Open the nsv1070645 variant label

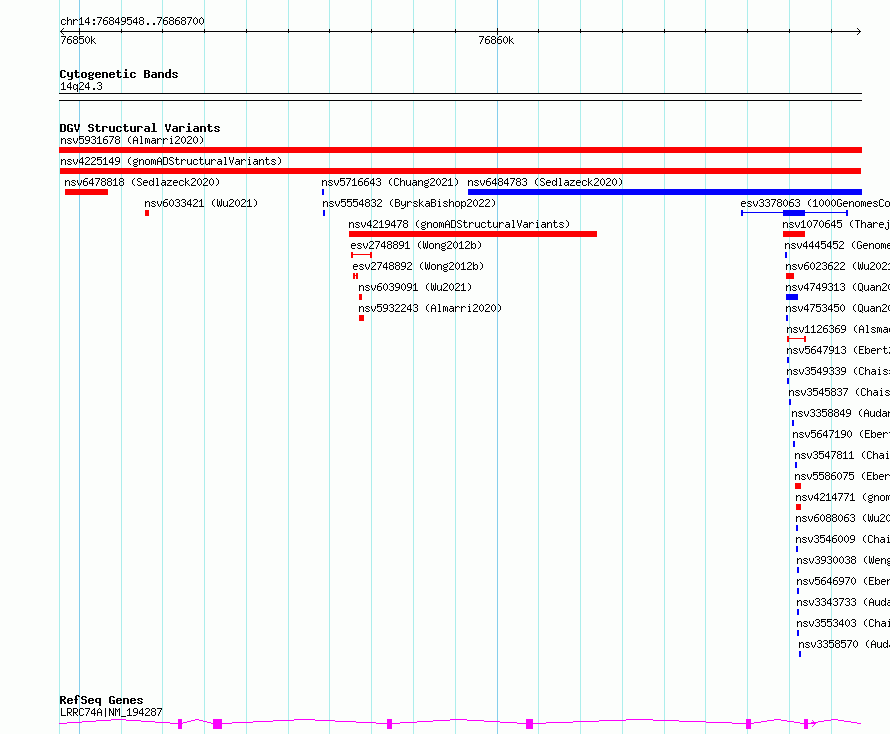(836, 224)
